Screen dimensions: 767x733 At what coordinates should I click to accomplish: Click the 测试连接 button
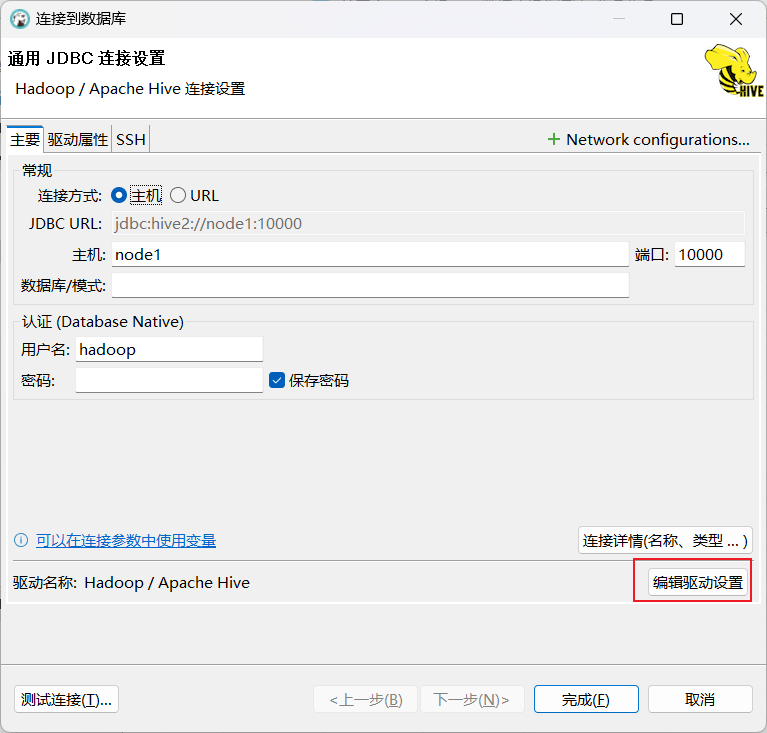pyautogui.click(x=67, y=699)
